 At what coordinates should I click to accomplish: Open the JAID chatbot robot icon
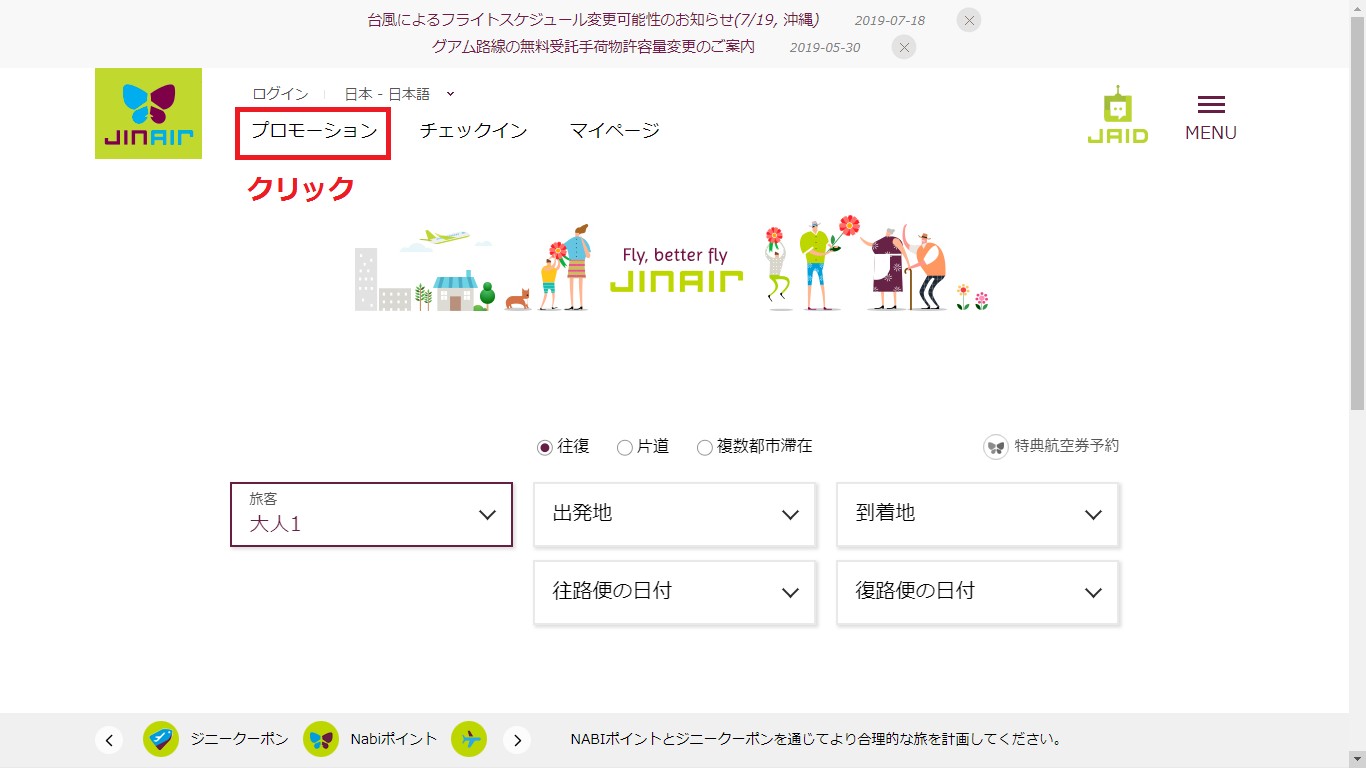(1117, 114)
